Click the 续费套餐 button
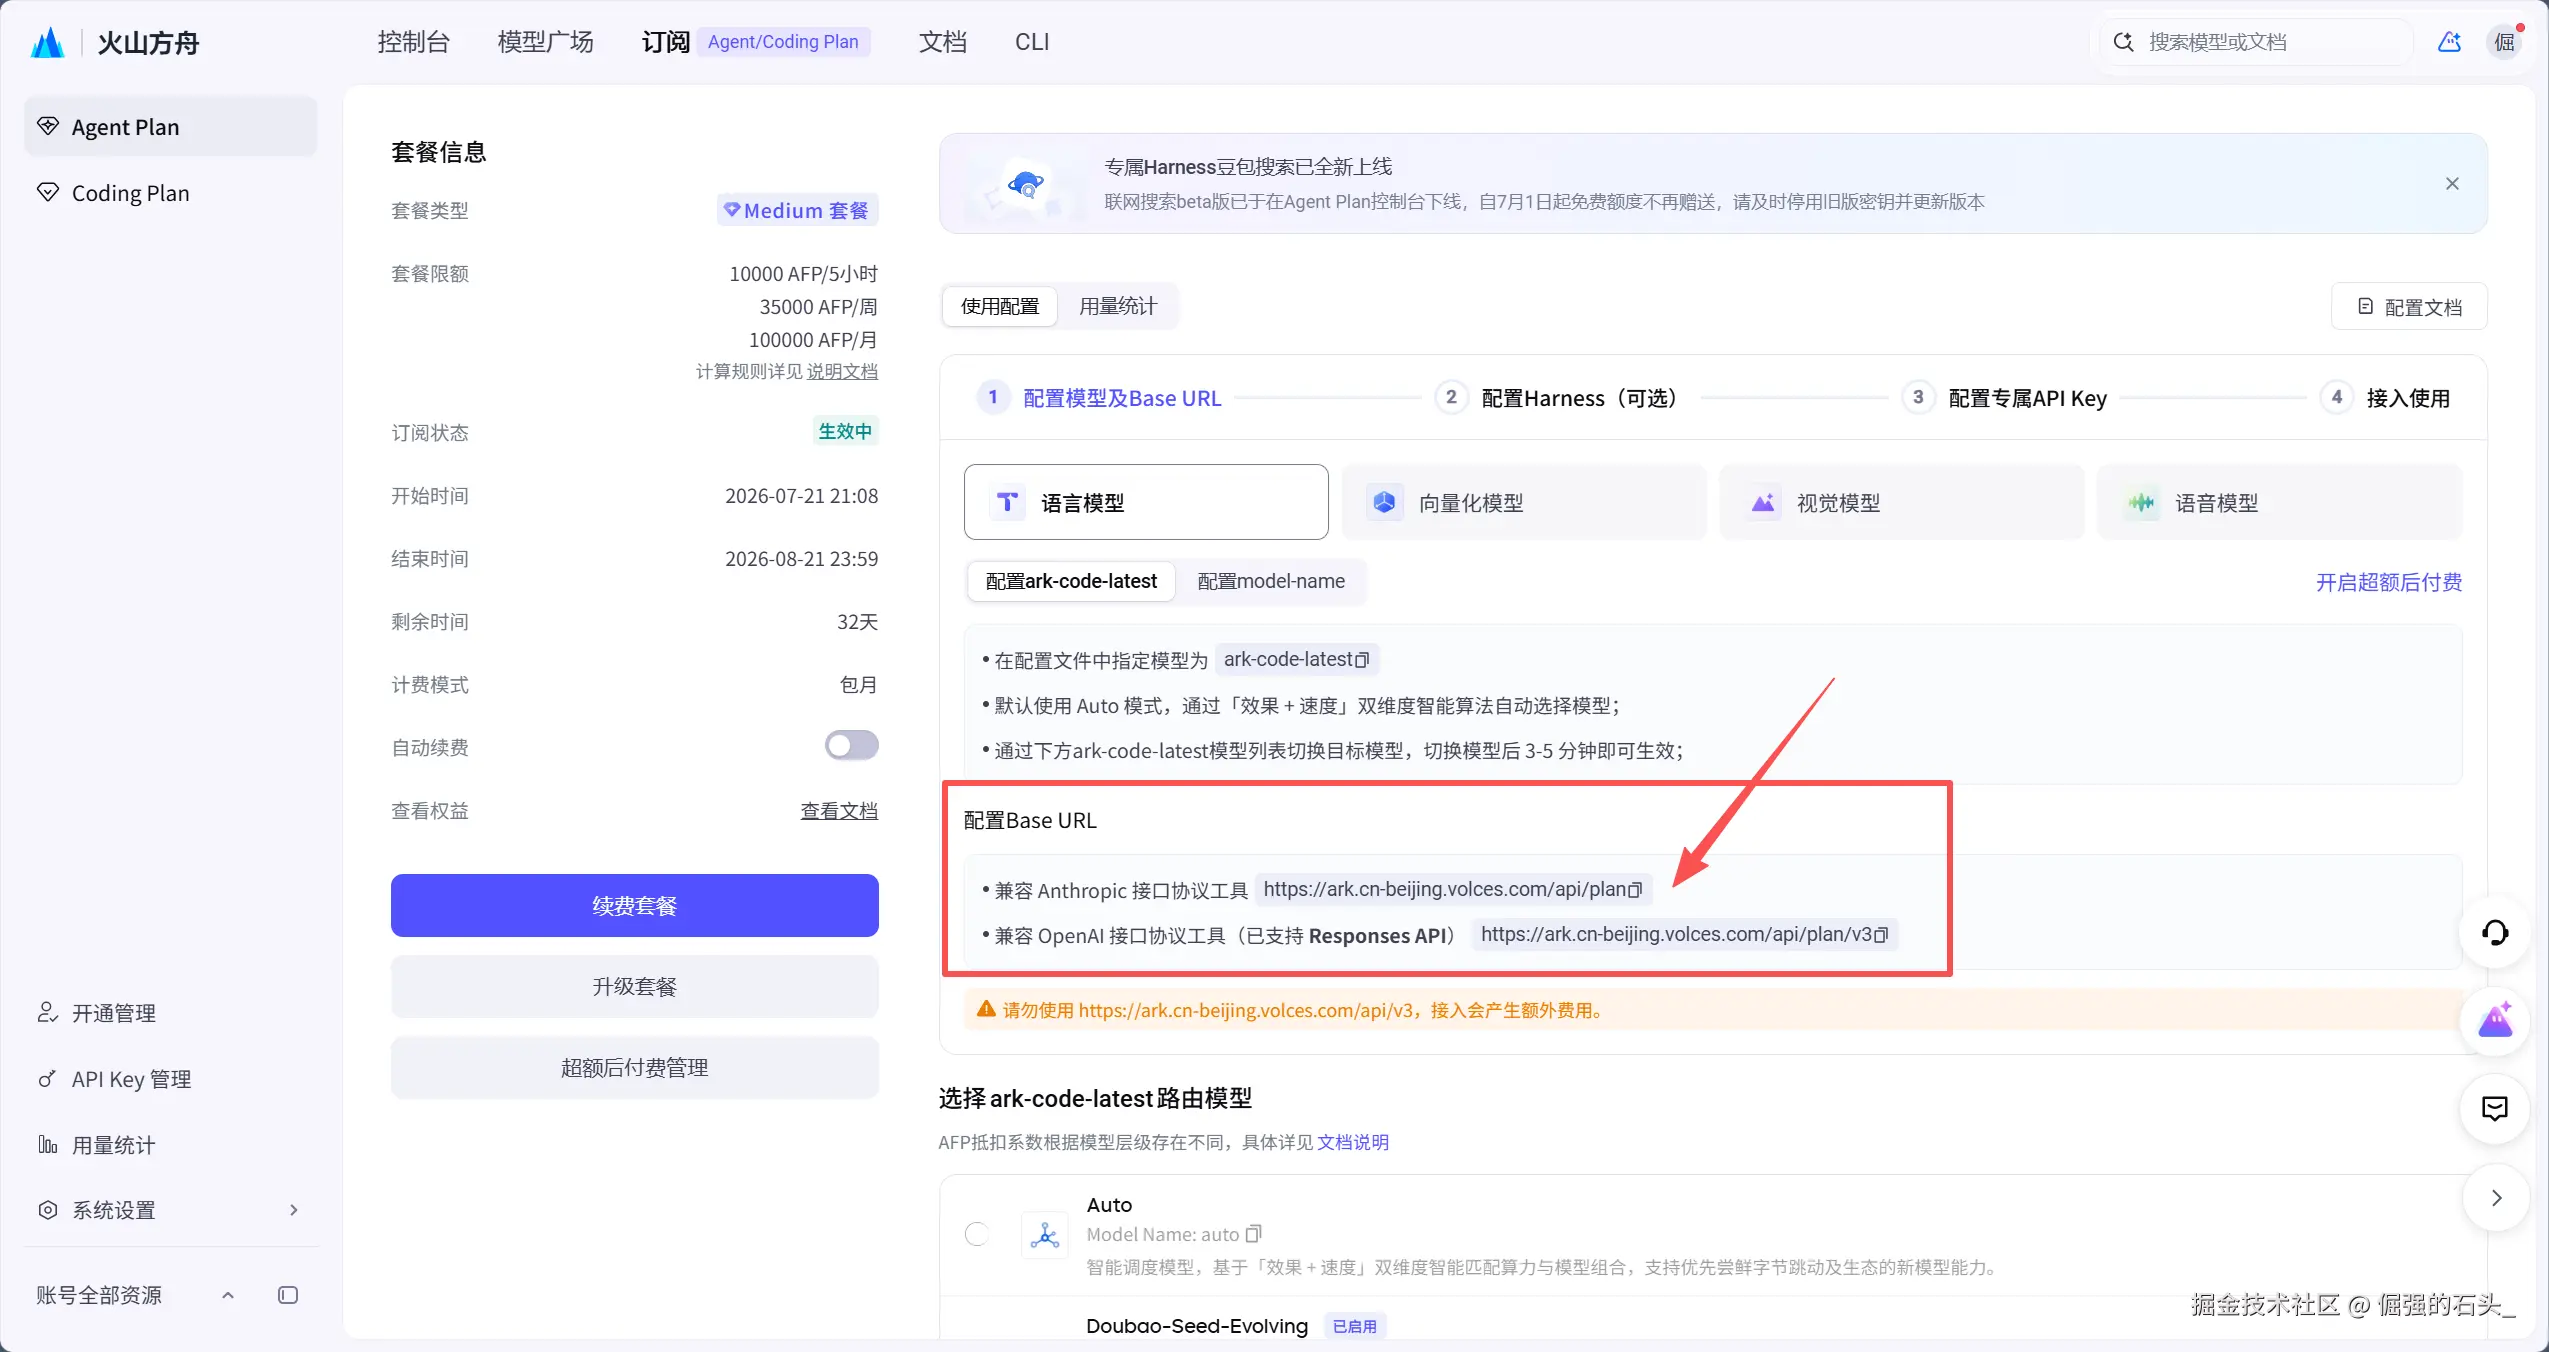 click(x=635, y=906)
